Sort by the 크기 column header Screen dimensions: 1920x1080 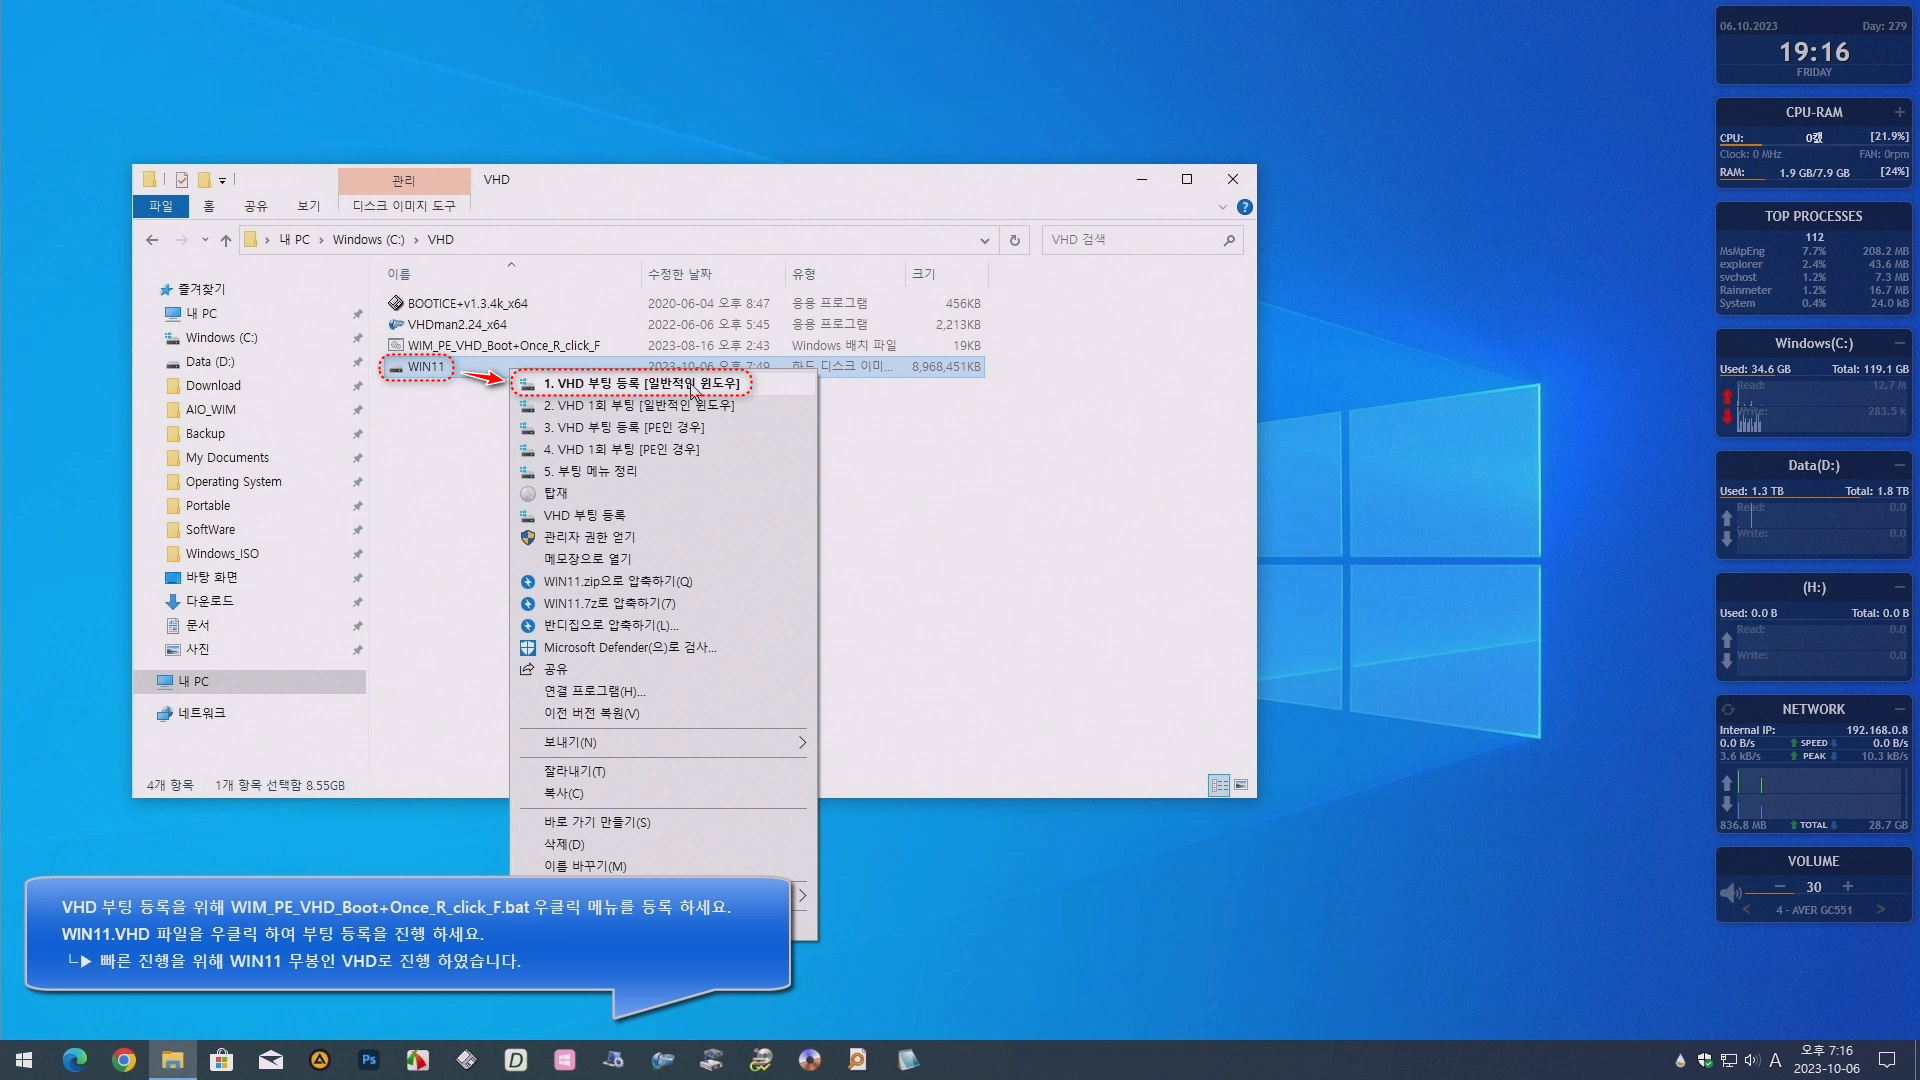(946, 274)
